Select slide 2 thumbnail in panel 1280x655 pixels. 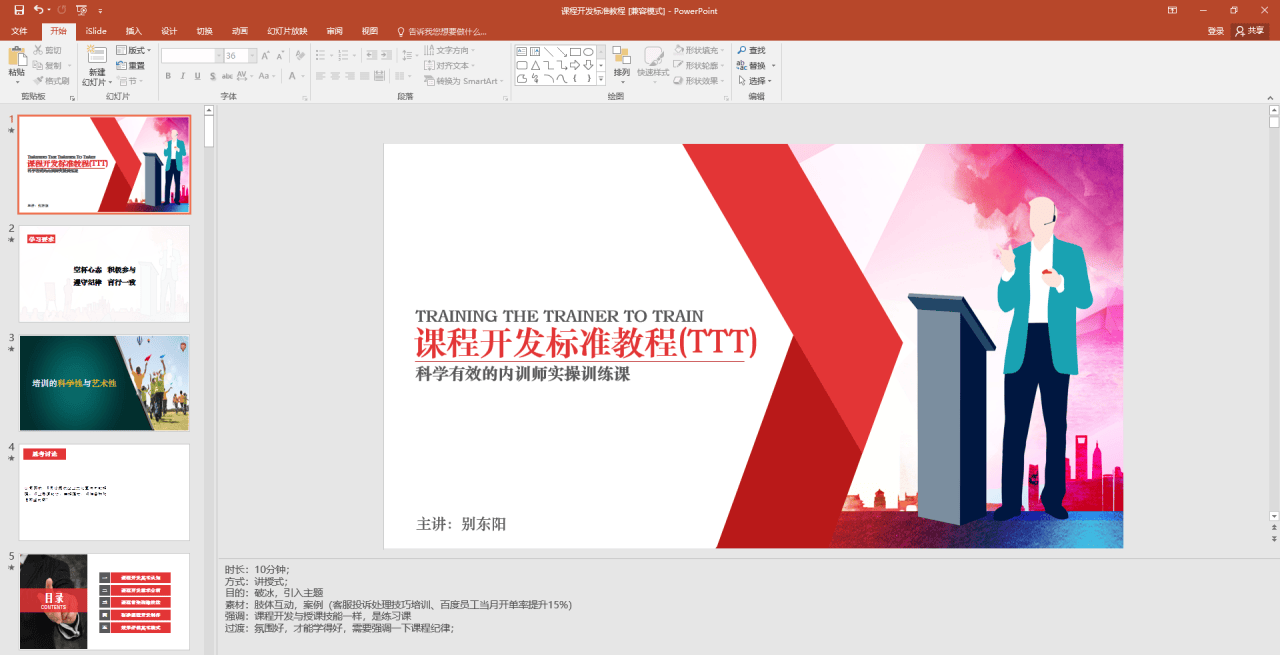point(104,274)
